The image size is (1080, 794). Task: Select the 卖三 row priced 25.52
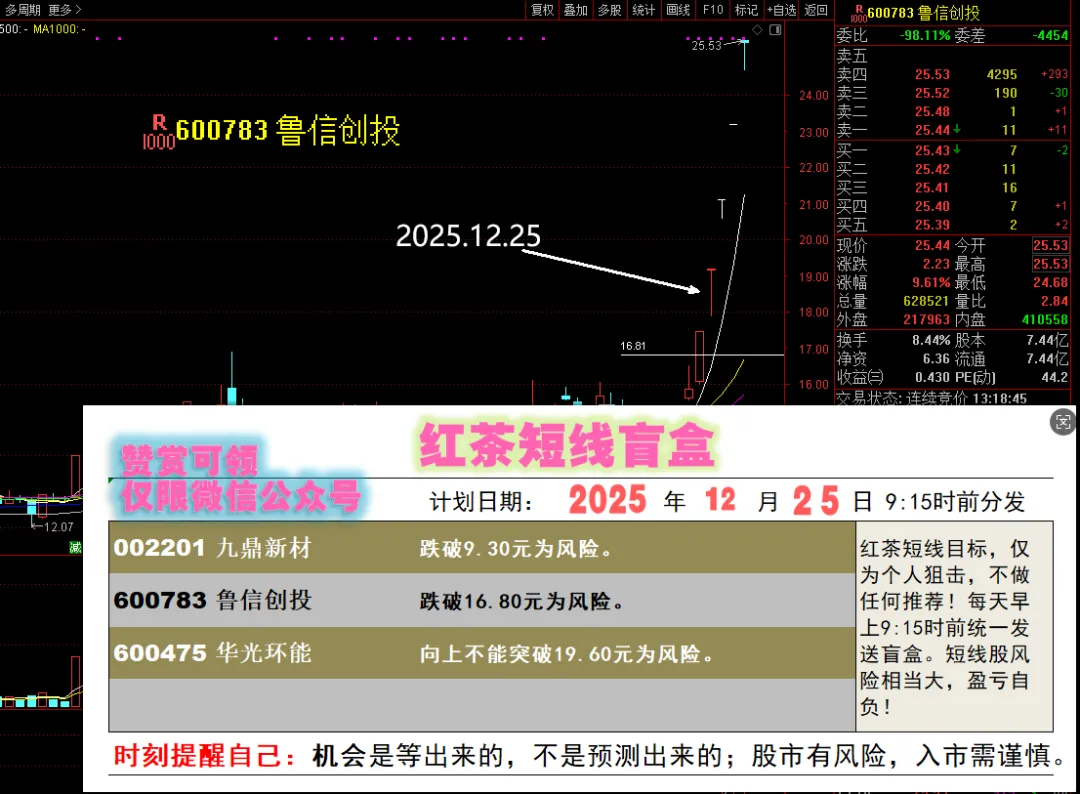tap(952, 93)
